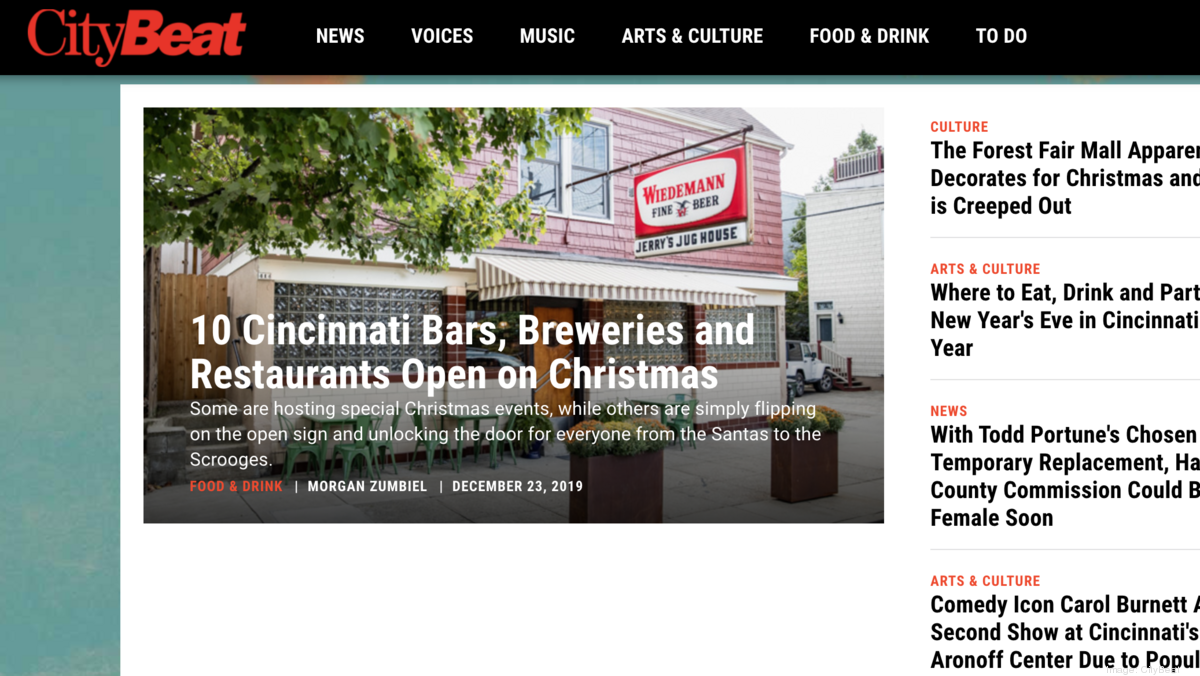The image size is (1200, 676).
Task: Click the FOOD & DRINK category tag under the headline
Action: click(236, 486)
